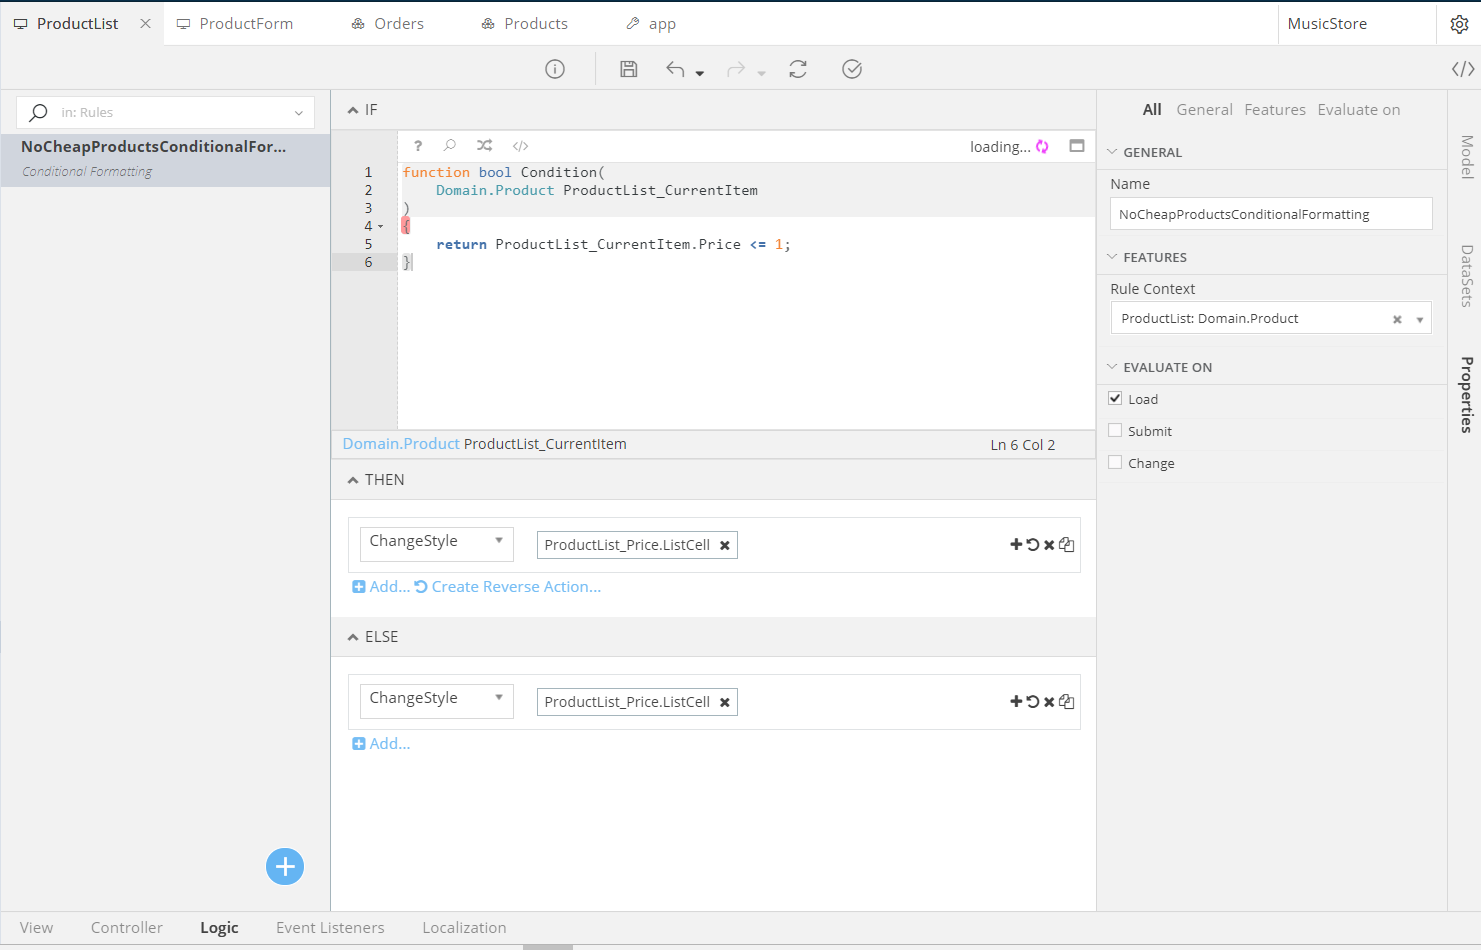Open the info icon in the toolbar

click(555, 69)
